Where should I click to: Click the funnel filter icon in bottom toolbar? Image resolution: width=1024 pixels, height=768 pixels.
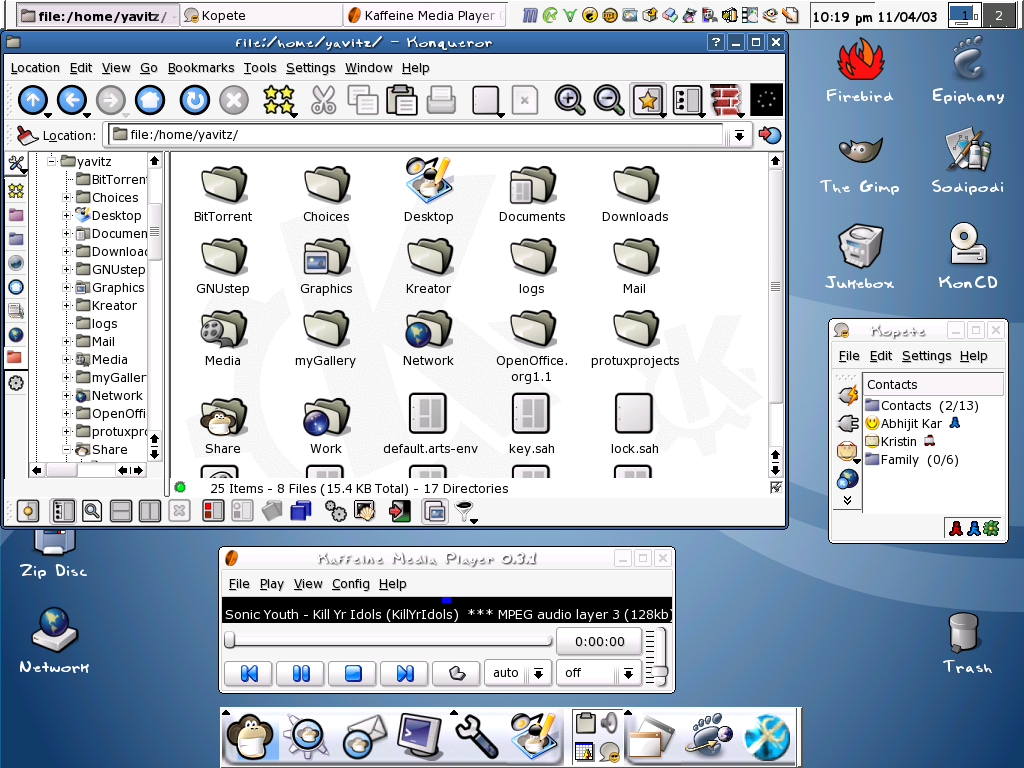point(465,511)
